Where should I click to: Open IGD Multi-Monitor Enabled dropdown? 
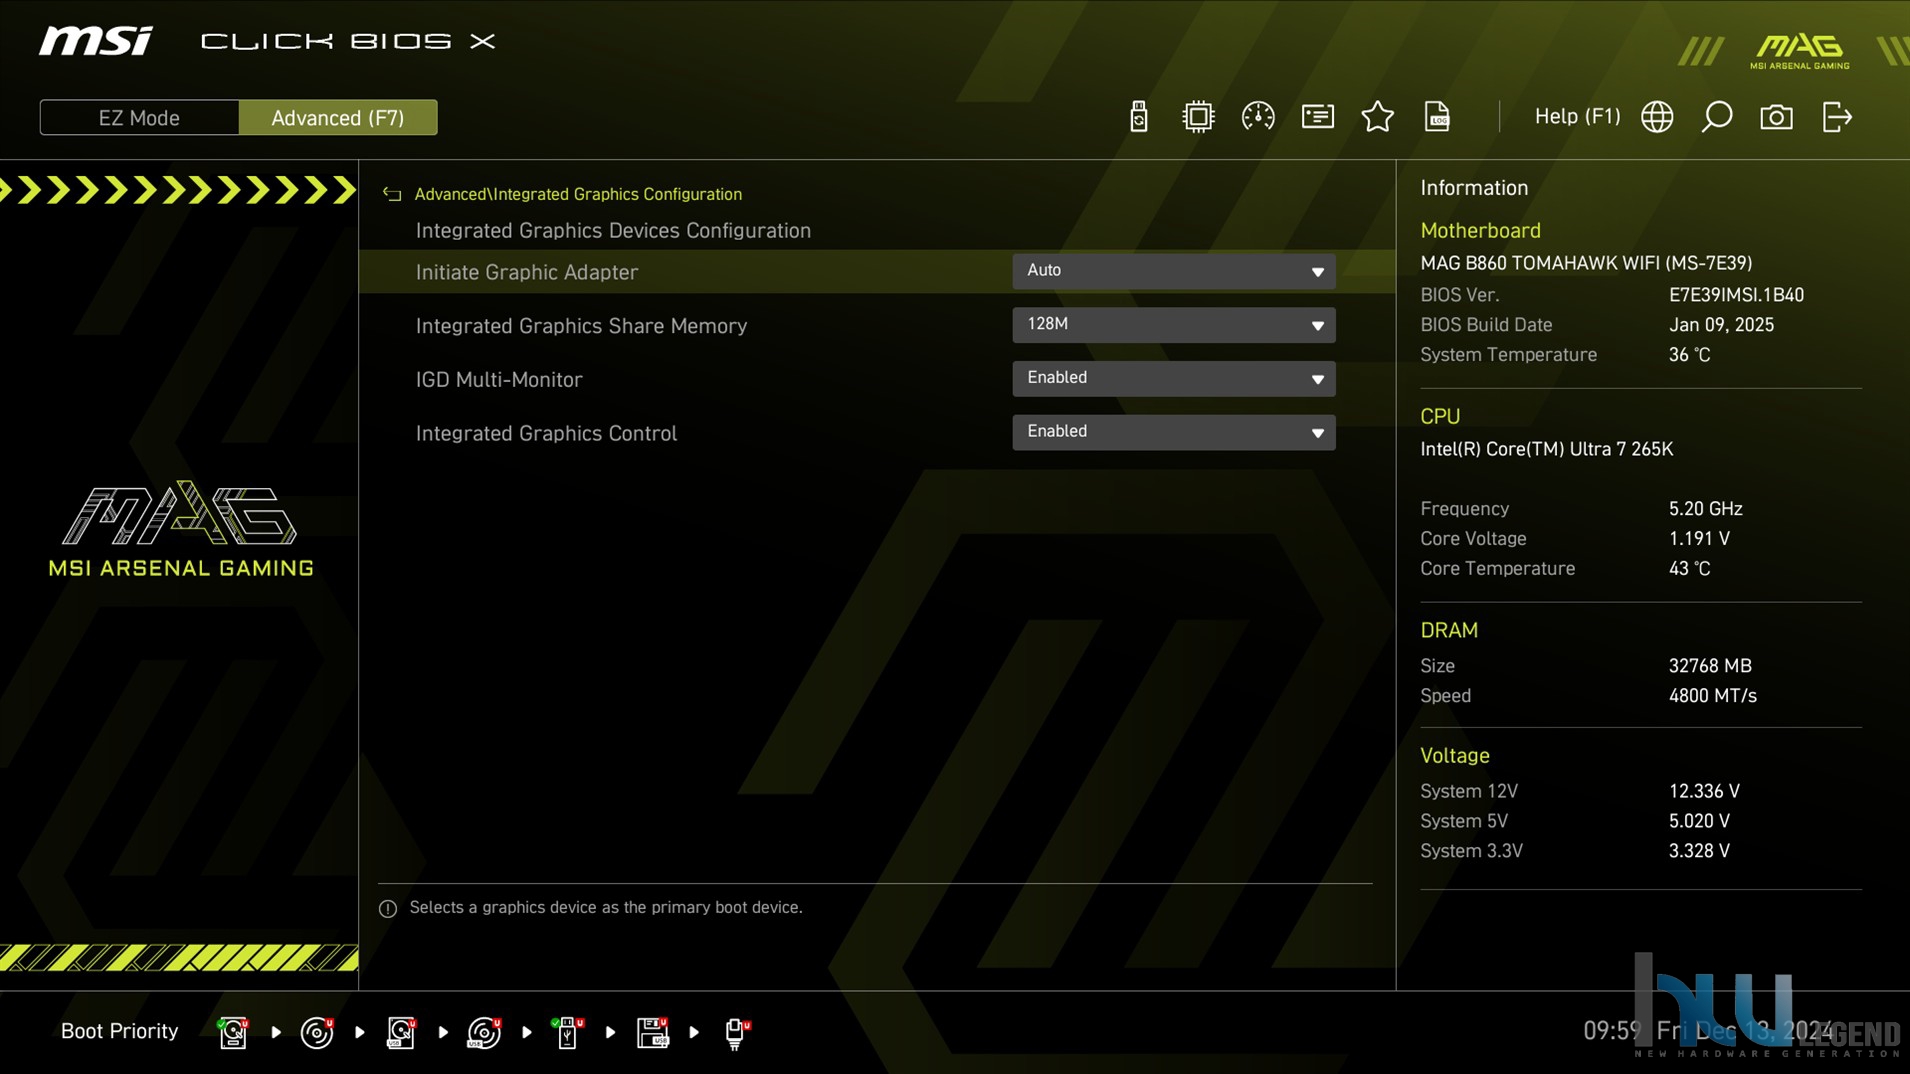(x=1173, y=378)
